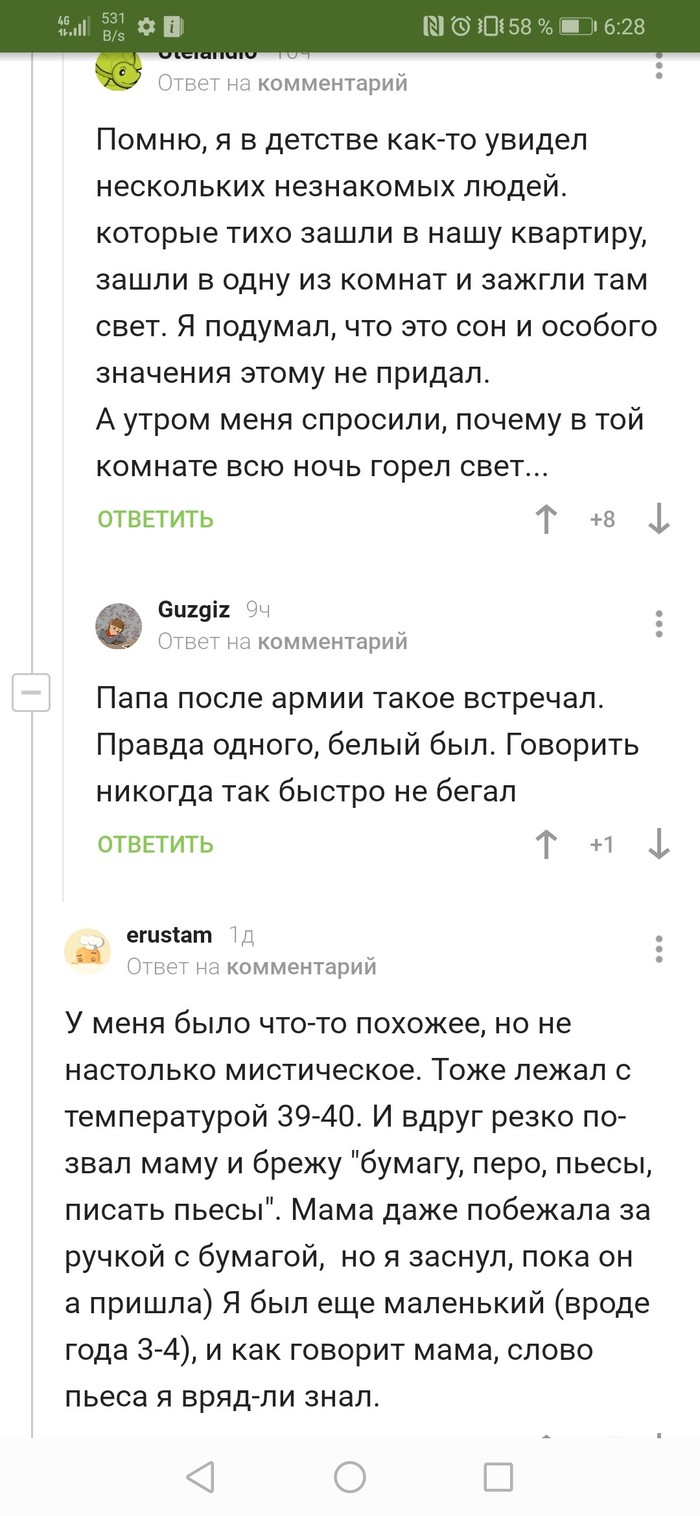Open Guzgiz's username profile link

[x=194, y=610]
